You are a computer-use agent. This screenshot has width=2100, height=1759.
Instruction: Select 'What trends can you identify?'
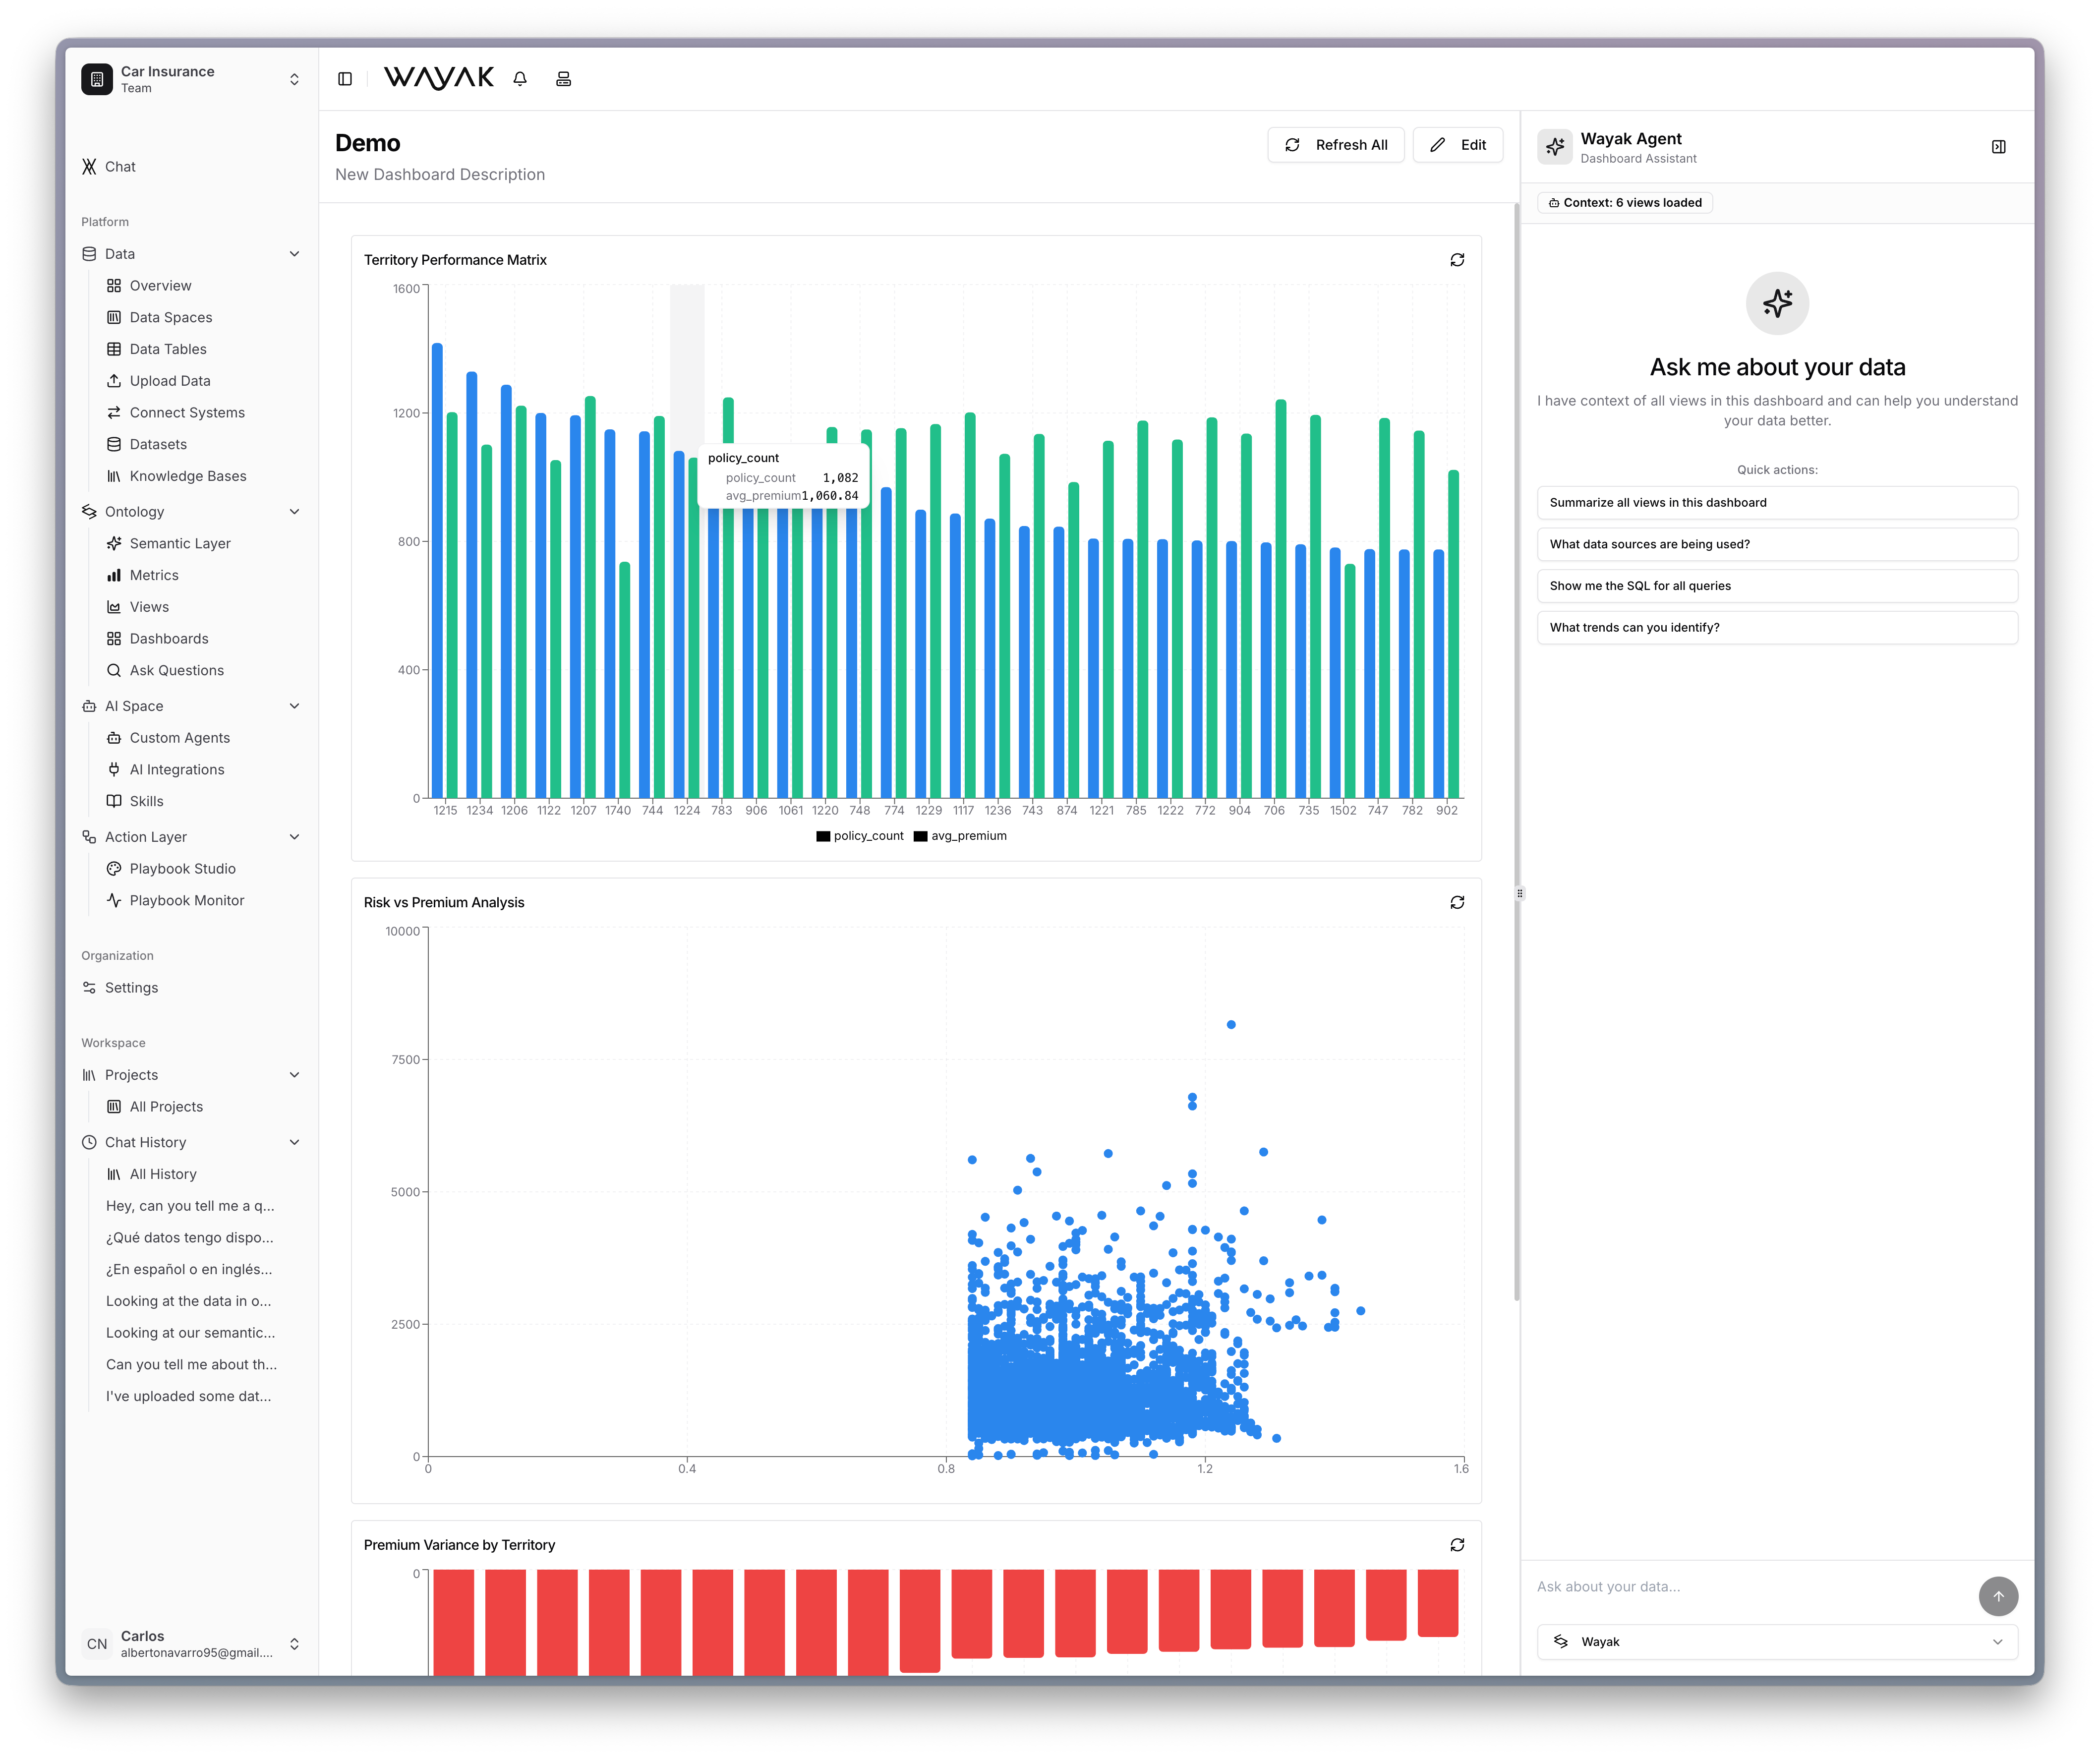[x=1777, y=628]
